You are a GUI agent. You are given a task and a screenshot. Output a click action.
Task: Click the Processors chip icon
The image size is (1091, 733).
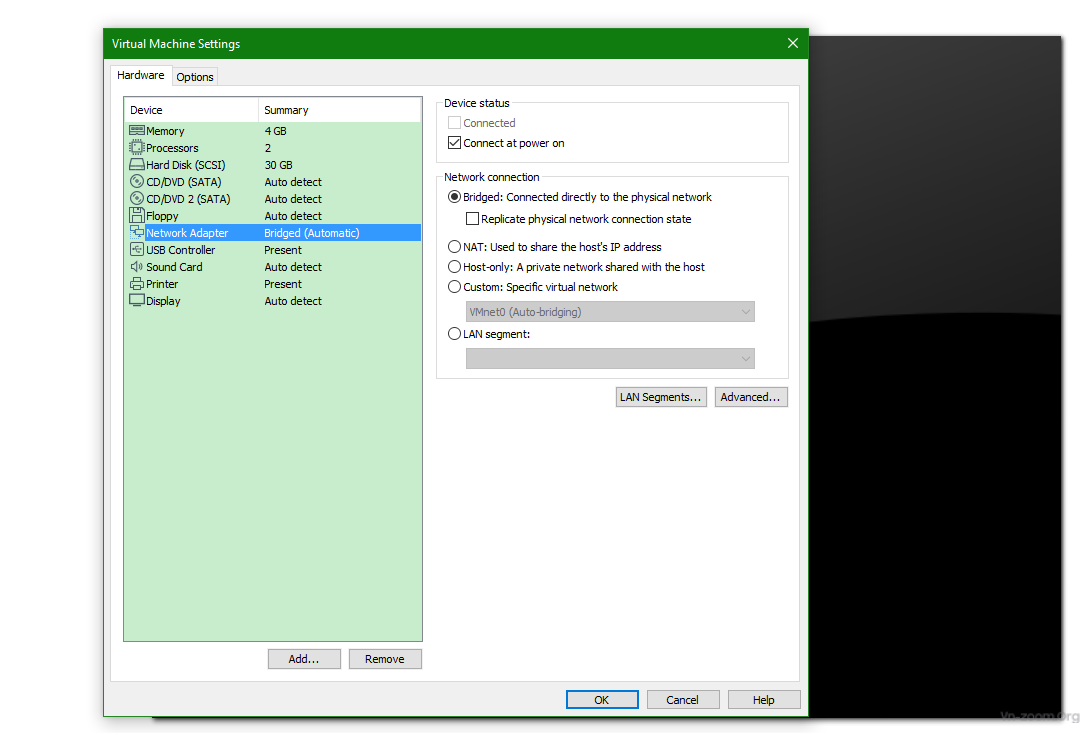click(137, 148)
